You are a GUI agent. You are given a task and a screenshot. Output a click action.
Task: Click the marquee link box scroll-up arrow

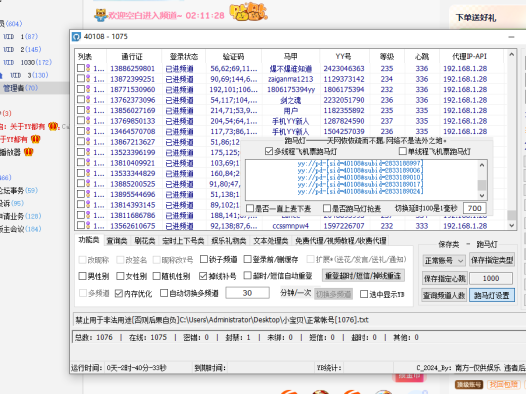[x=482, y=165]
